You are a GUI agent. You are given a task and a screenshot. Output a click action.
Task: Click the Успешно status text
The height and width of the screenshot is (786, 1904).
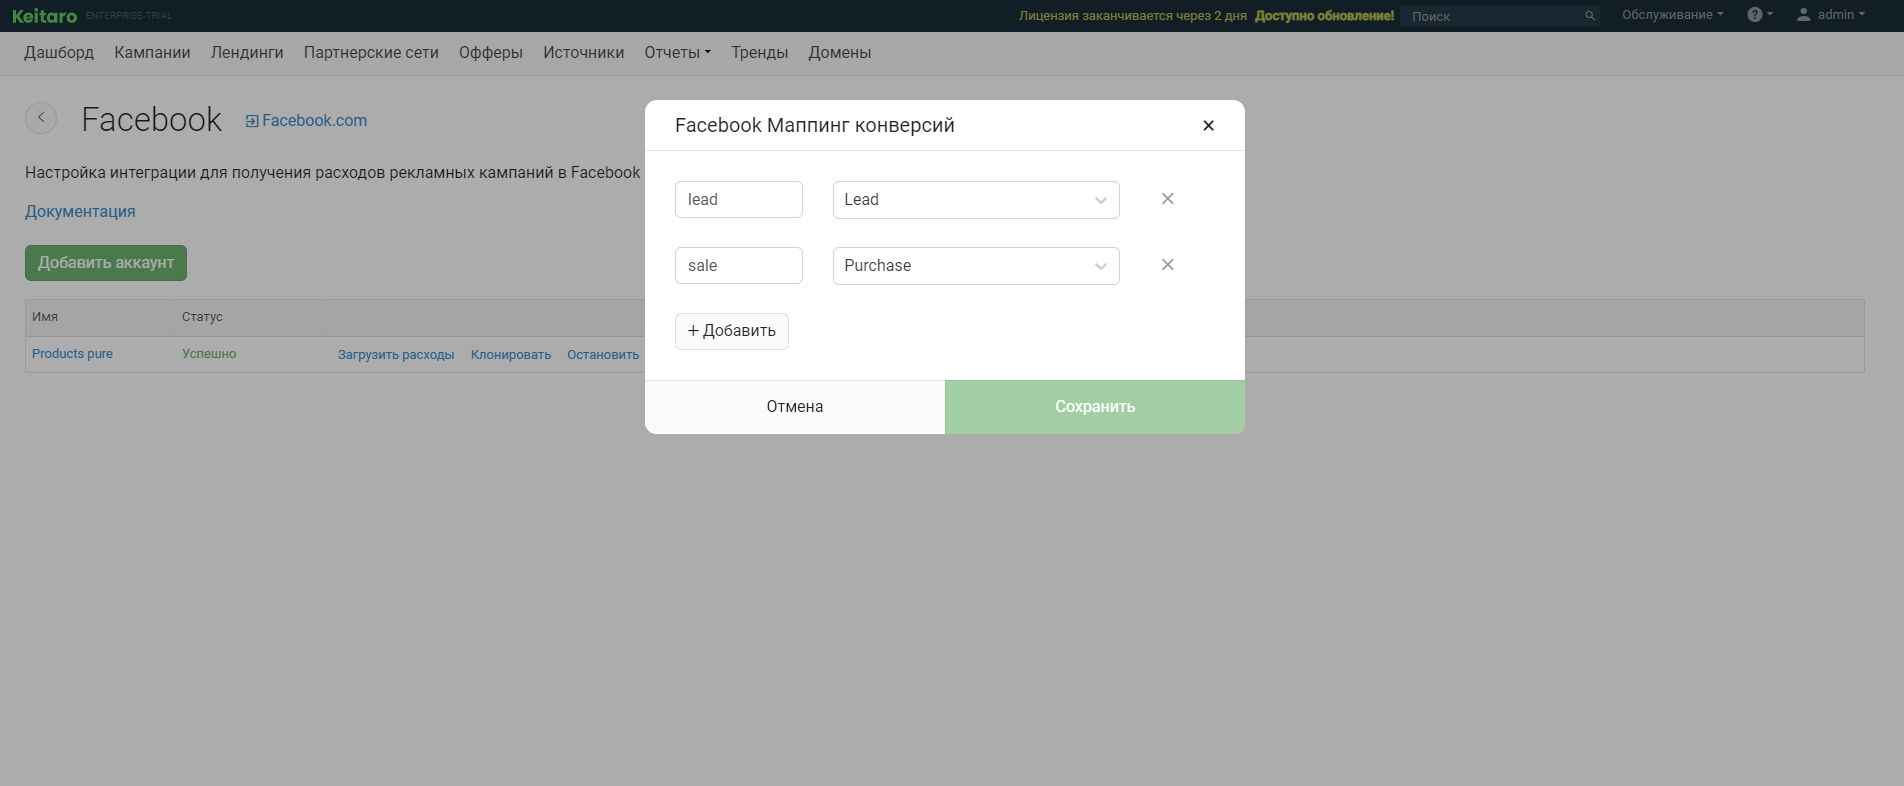point(209,354)
